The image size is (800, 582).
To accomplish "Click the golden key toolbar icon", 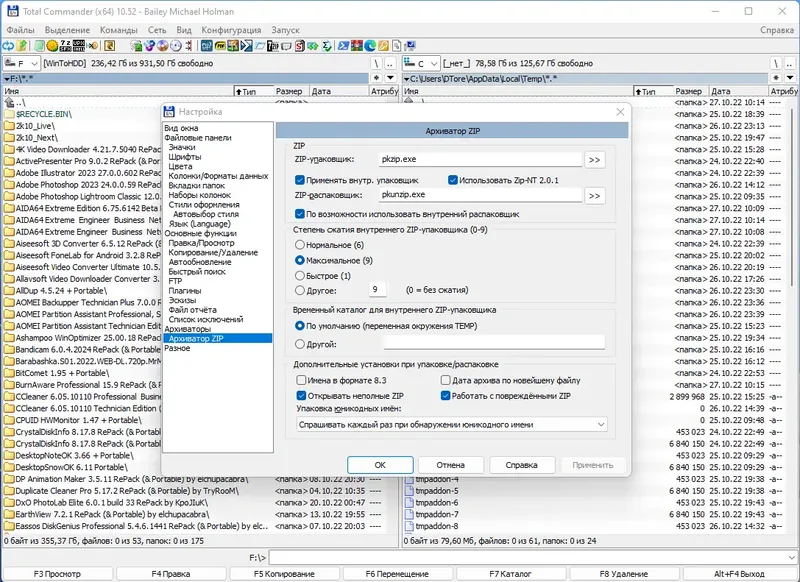I will 383,46.
